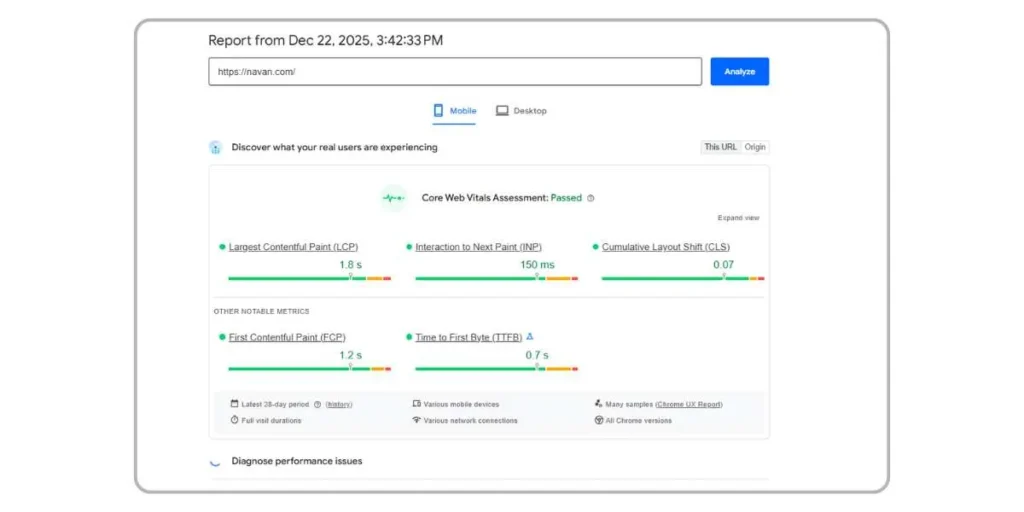Click the Passed assessment status text
Viewport: 1024px width, 512px height.
[x=566, y=198]
